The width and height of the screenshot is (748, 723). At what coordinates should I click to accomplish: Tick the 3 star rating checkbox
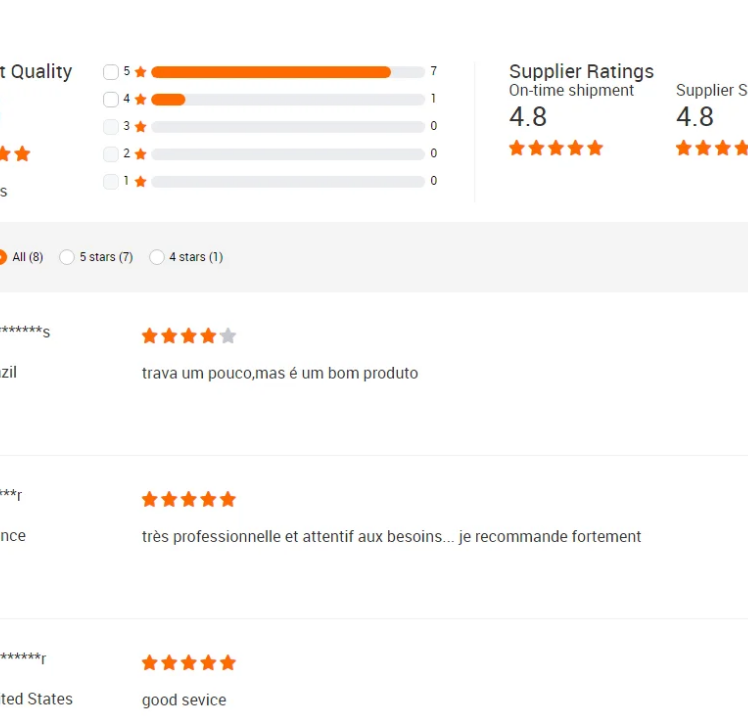point(111,126)
